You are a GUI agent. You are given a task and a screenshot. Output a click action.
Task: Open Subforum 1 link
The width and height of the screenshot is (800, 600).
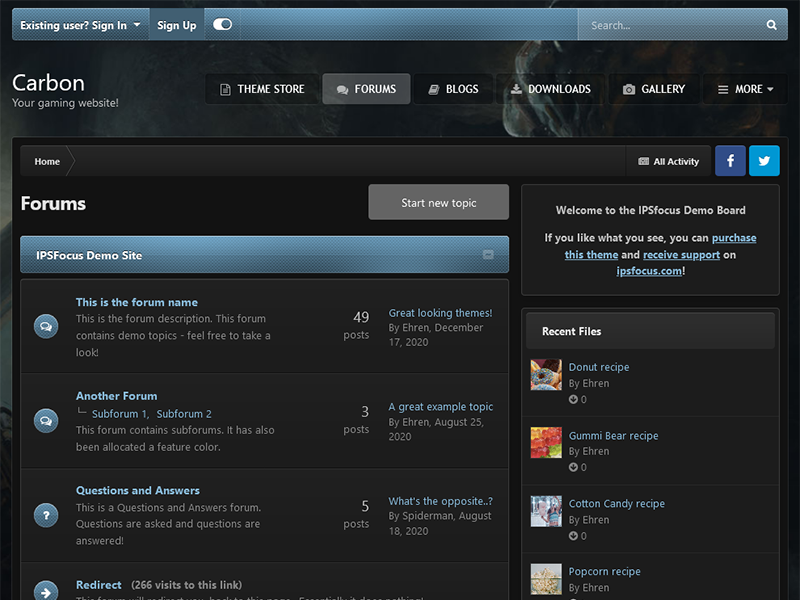(x=119, y=414)
